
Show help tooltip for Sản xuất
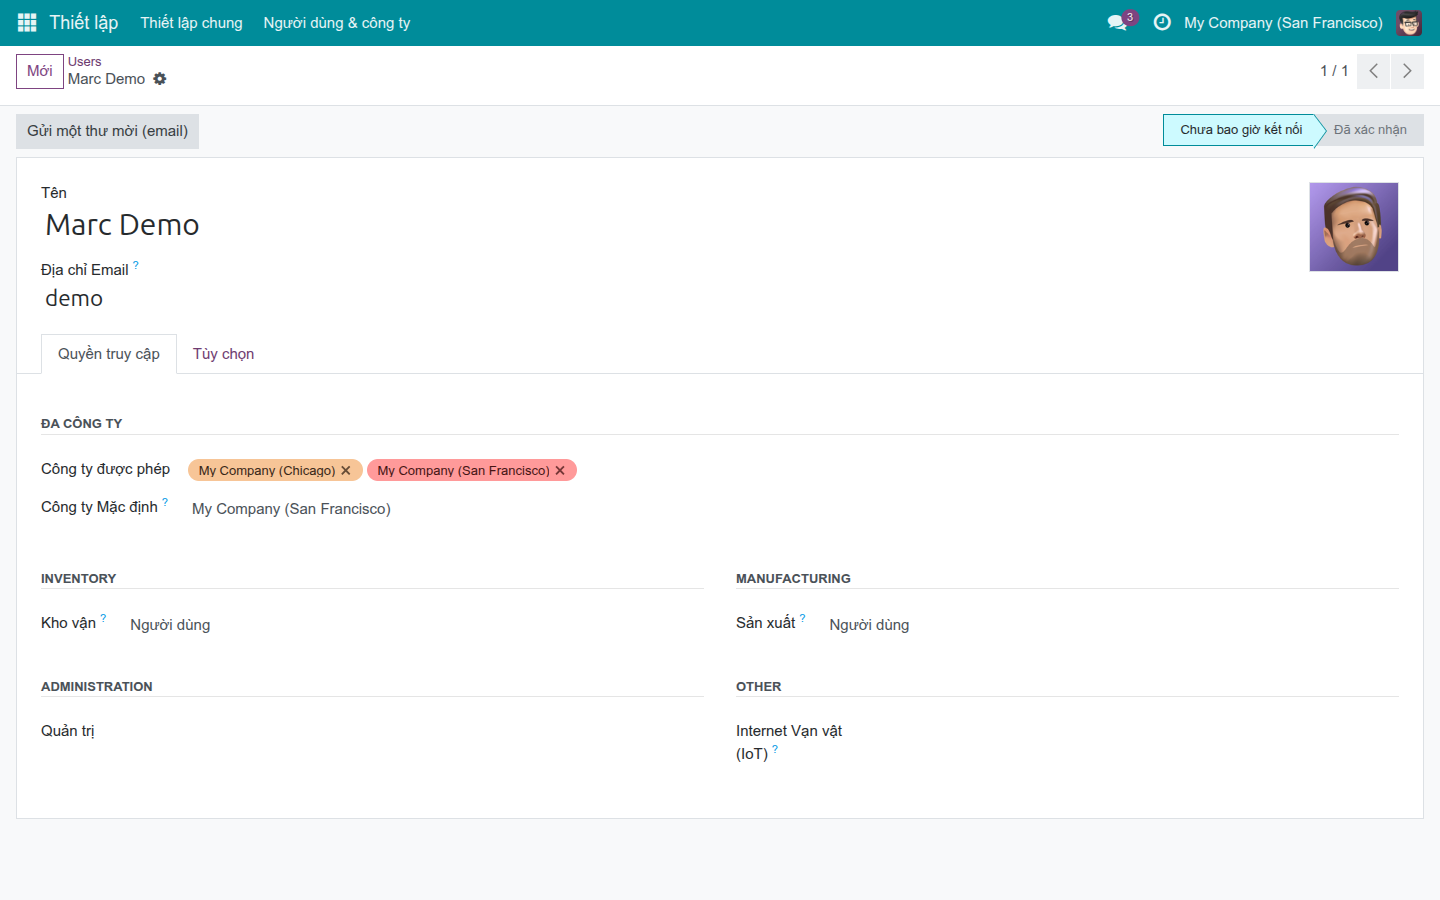802,618
